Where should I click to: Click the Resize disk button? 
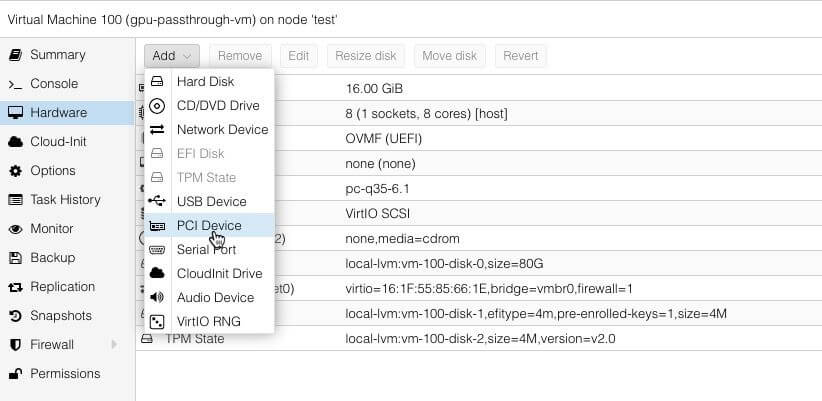click(366, 56)
